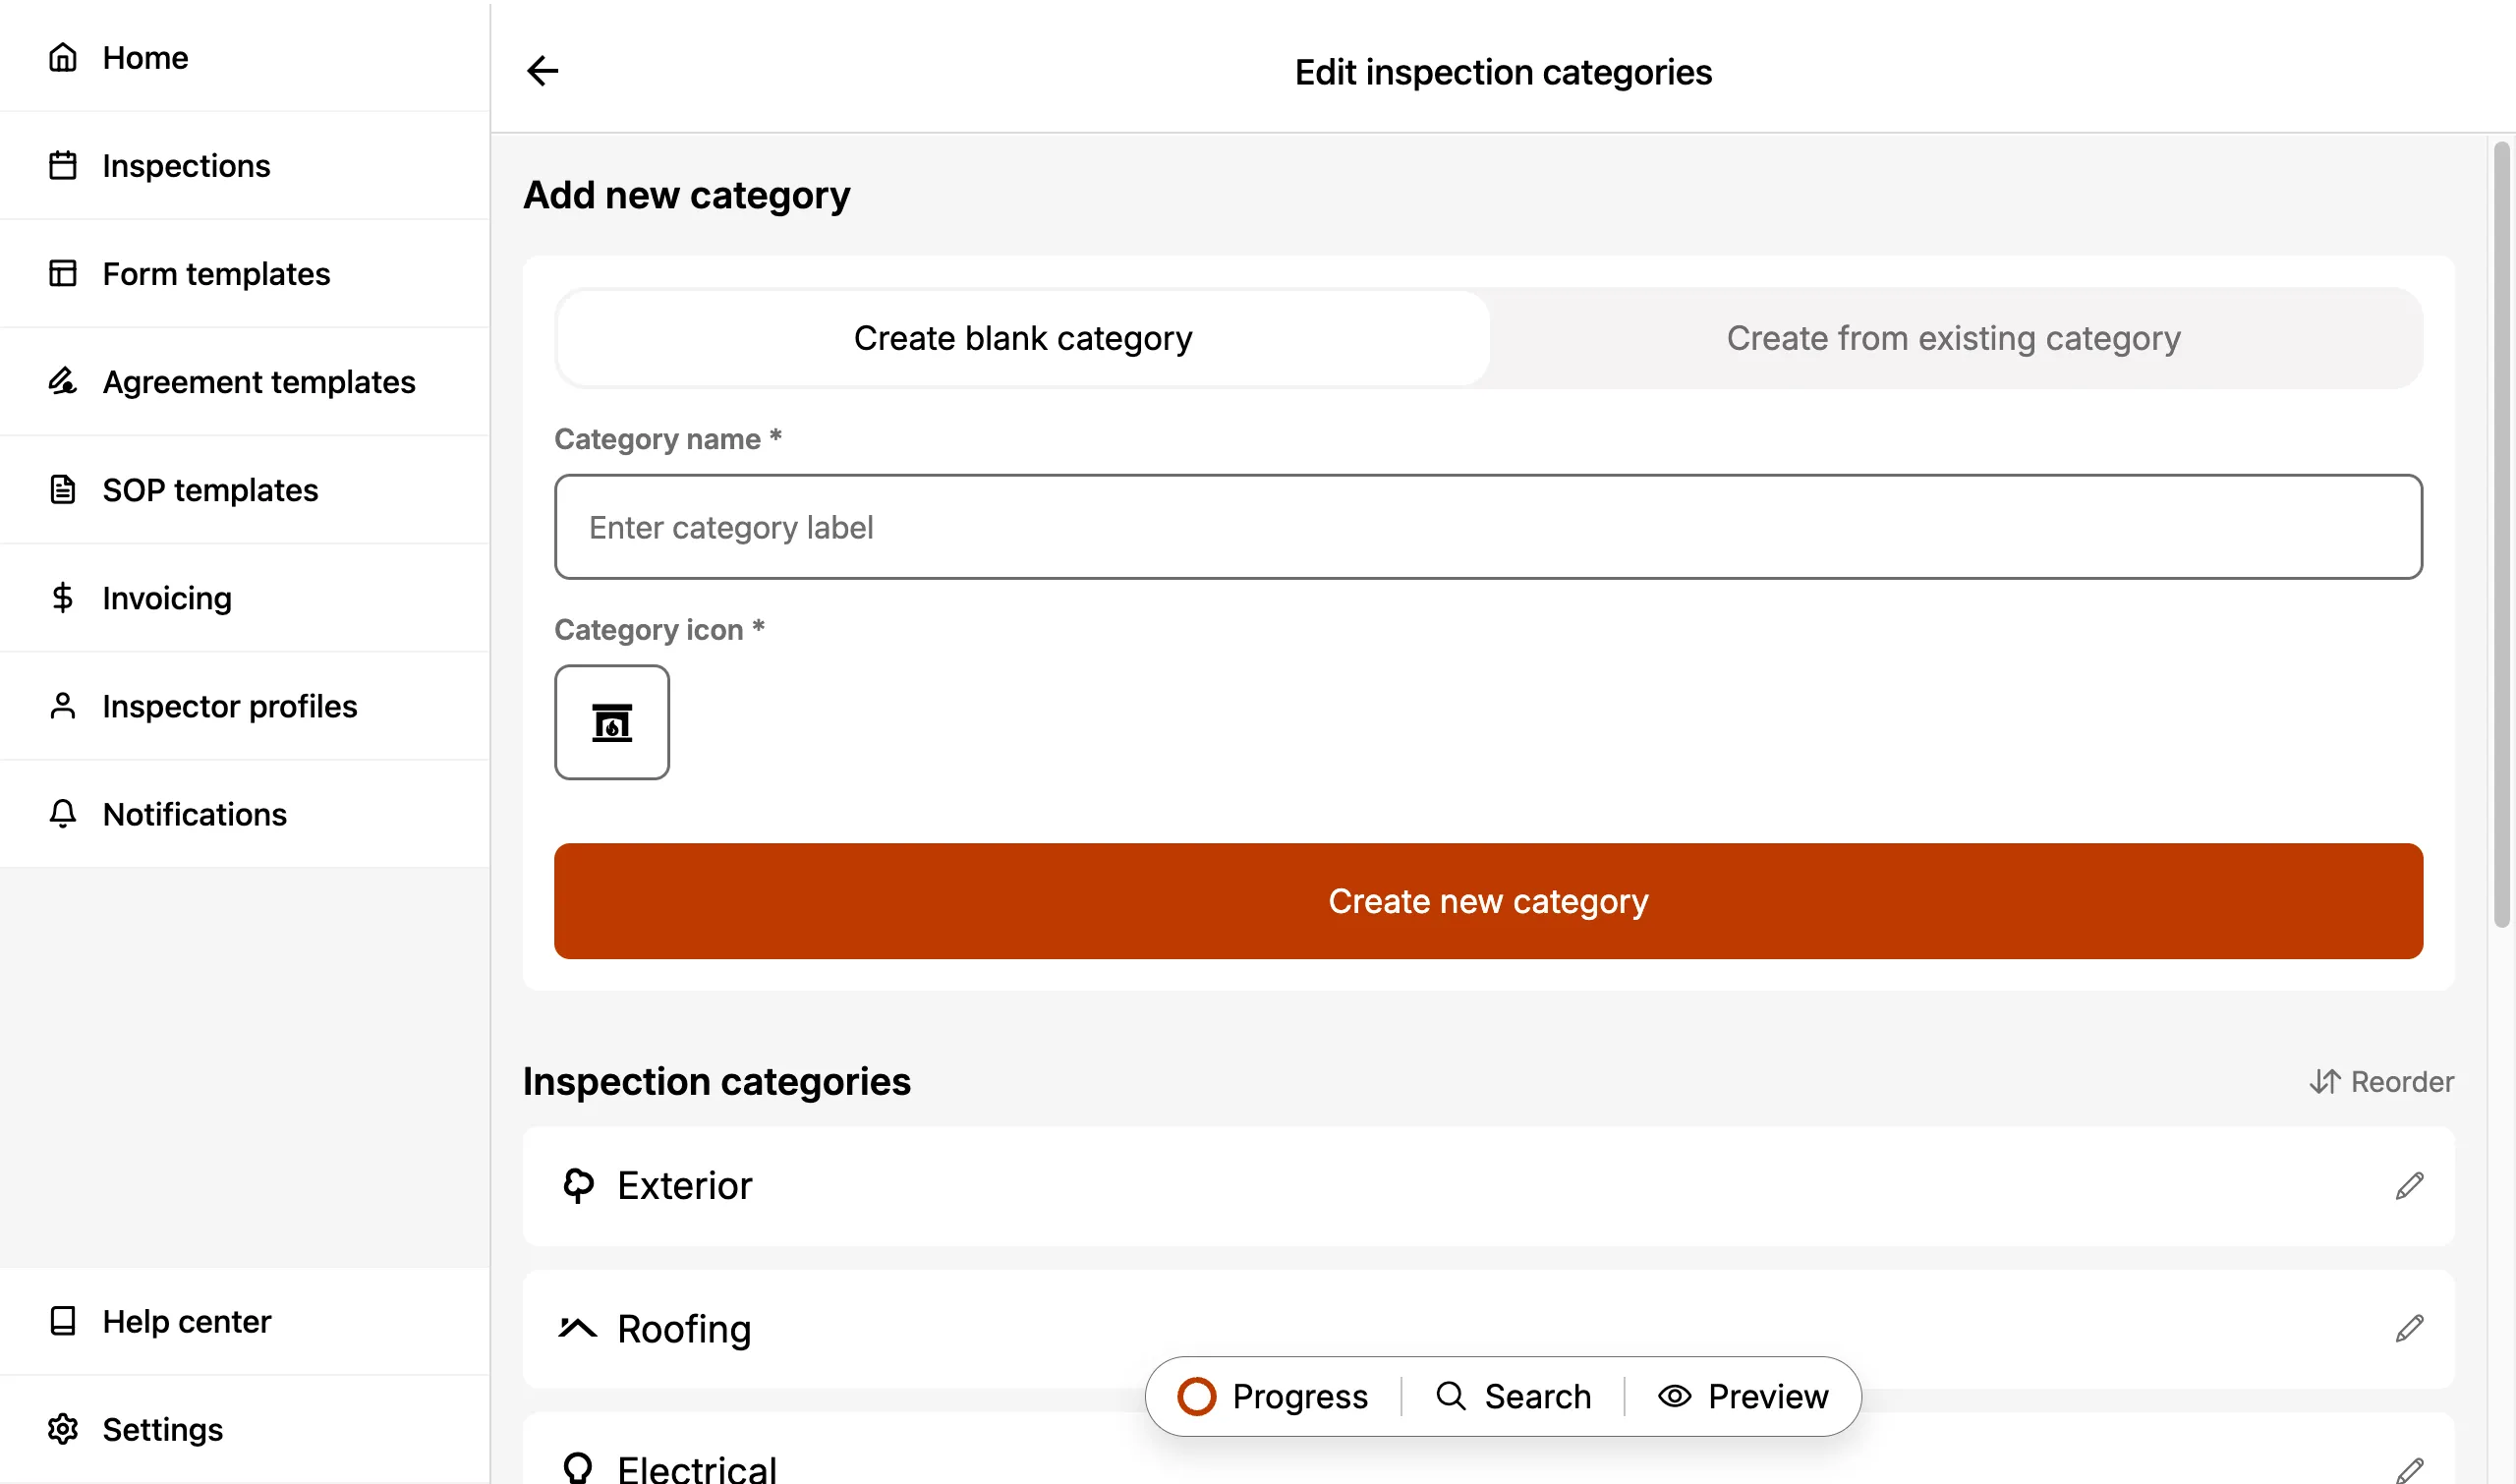The width and height of the screenshot is (2516, 1484).
Task: Open Inspector profiles
Action: tap(244, 705)
